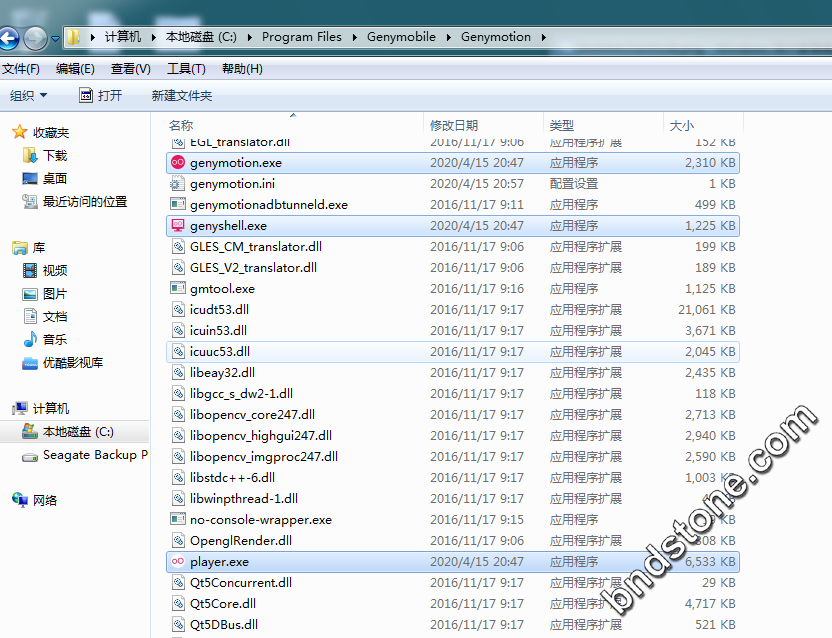This screenshot has width=832, height=638.
Task: Click the 打开 toolbar button
Action: tap(100, 96)
